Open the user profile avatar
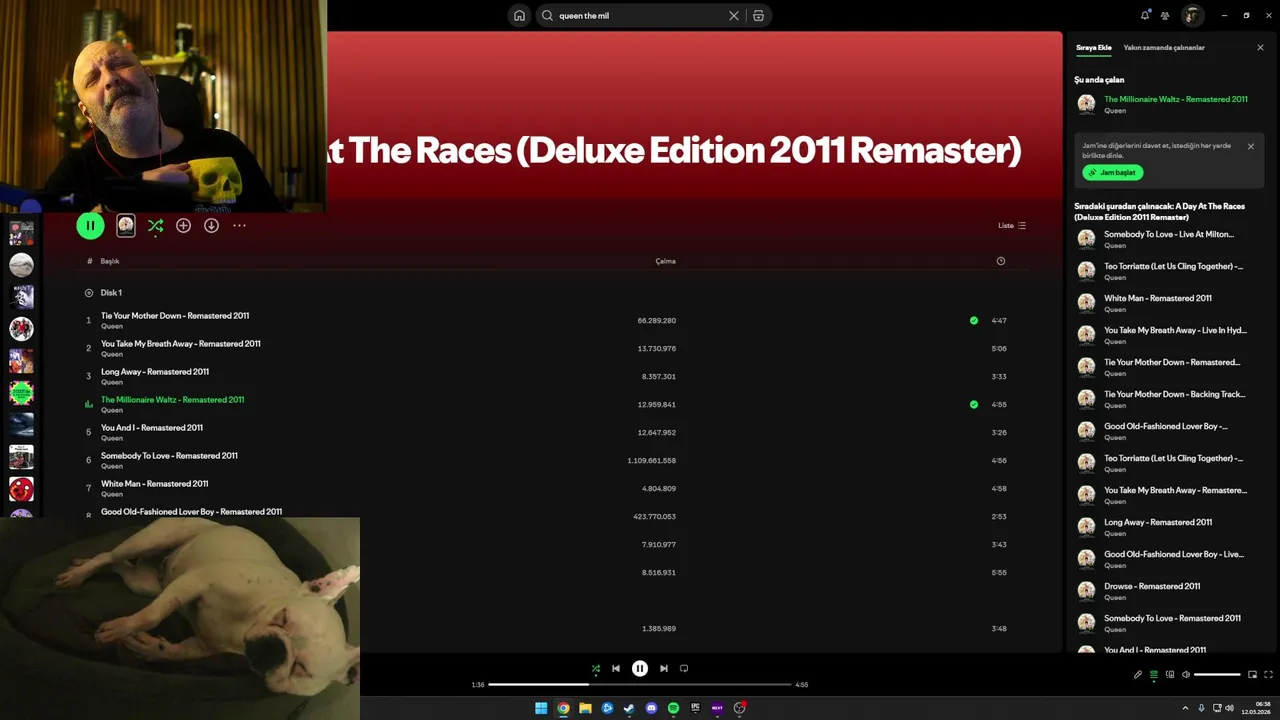The height and width of the screenshot is (720, 1280). click(1192, 15)
